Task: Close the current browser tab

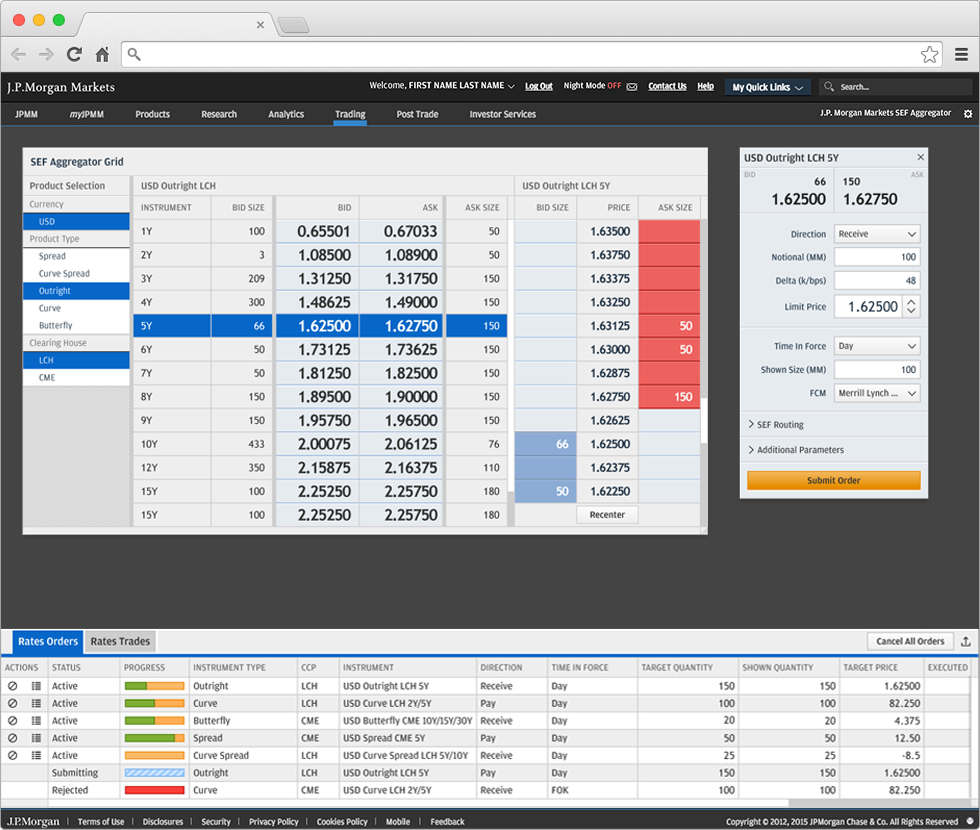Action: click(x=260, y=25)
